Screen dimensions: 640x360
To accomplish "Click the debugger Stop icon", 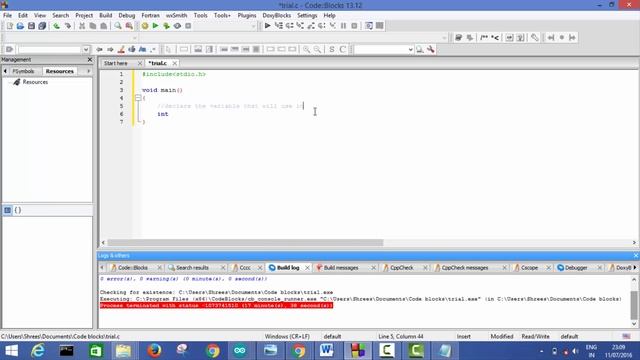I will [x=354, y=26].
